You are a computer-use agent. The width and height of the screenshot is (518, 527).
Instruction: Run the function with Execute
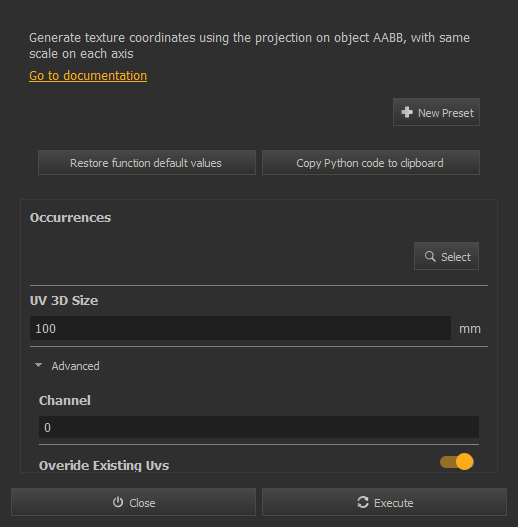(384, 502)
